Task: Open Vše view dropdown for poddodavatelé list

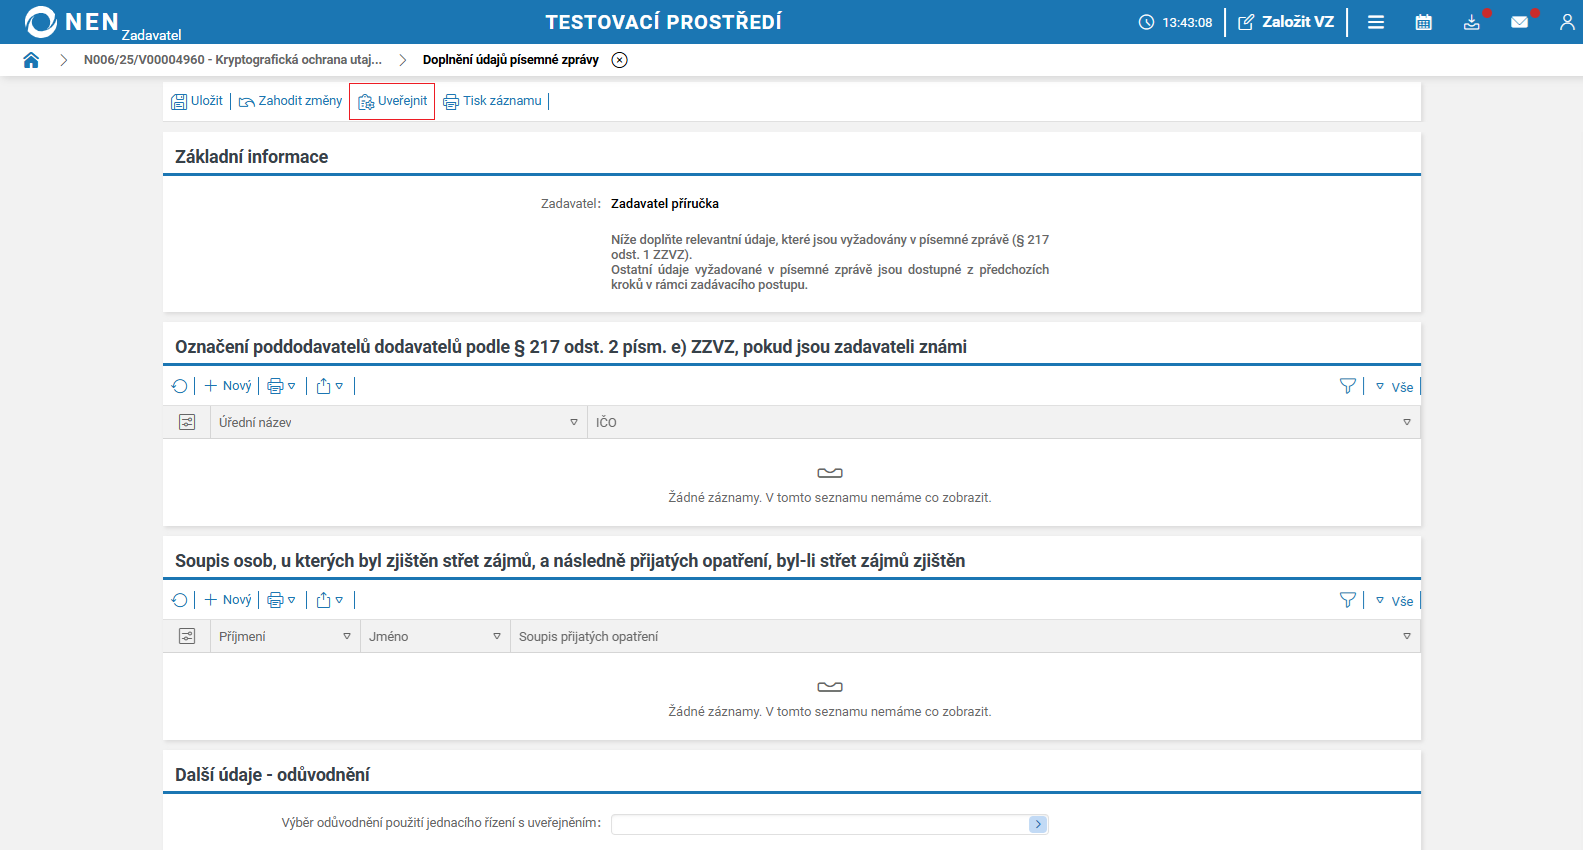Action: point(1395,387)
